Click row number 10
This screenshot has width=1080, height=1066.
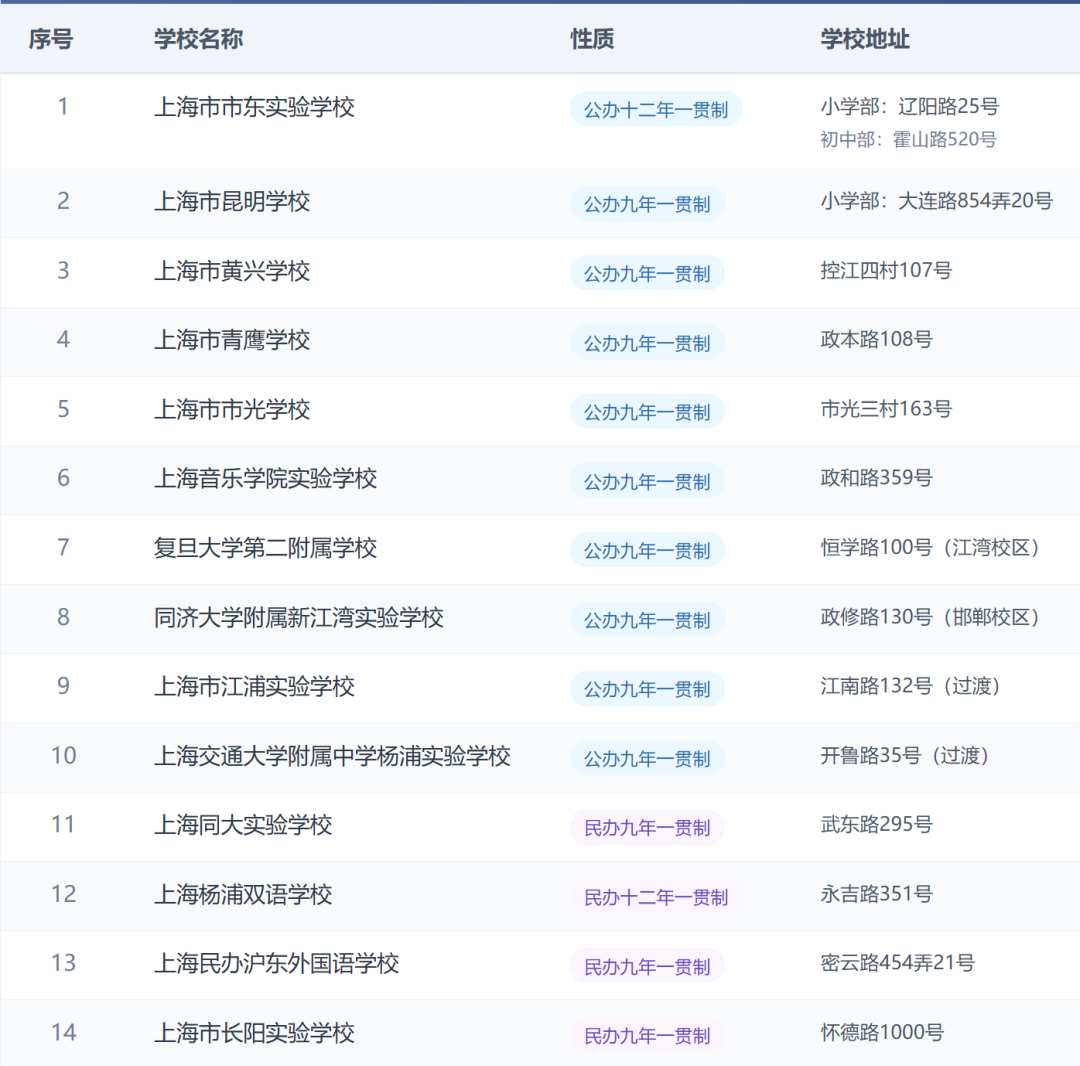63,755
